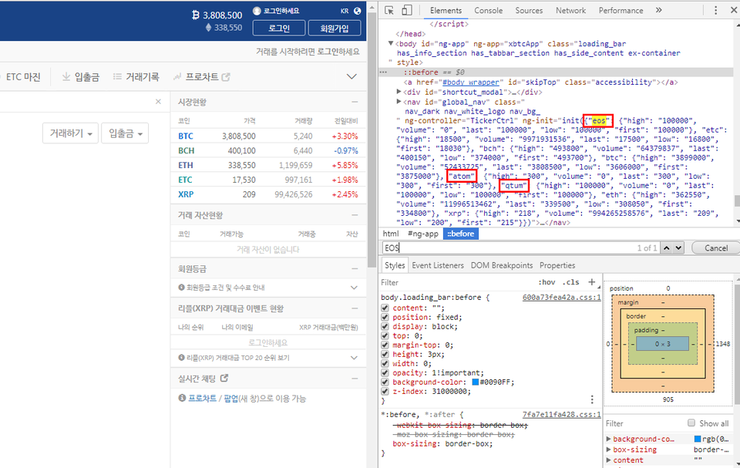
Task: Expand the background-color computed property
Action: (609, 439)
